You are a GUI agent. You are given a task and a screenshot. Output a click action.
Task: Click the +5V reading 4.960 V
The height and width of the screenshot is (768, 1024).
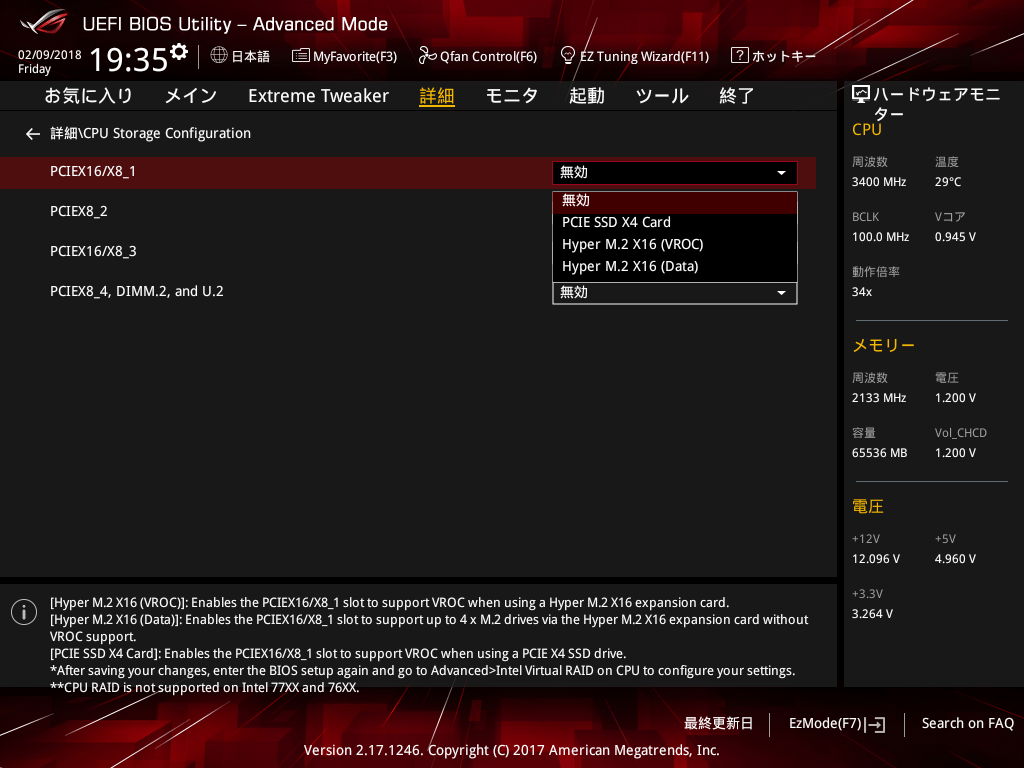click(x=955, y=559)
